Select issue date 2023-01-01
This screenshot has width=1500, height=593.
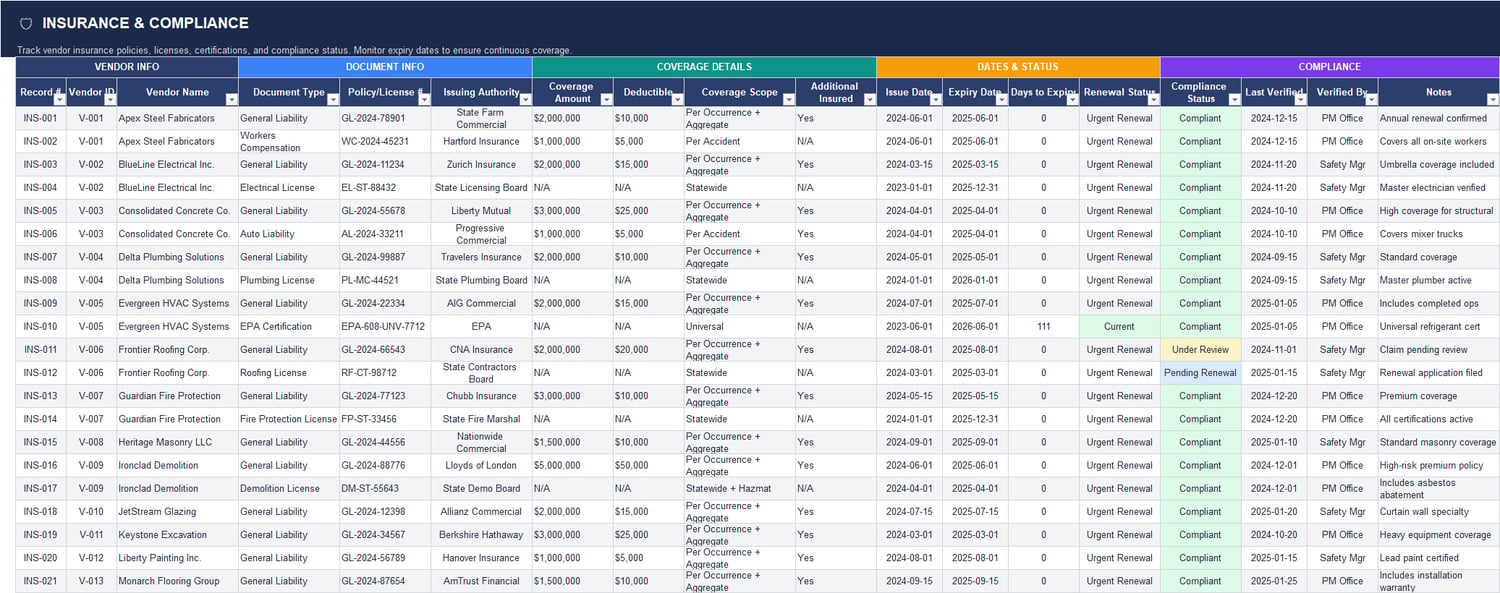[x=909, y=188]
